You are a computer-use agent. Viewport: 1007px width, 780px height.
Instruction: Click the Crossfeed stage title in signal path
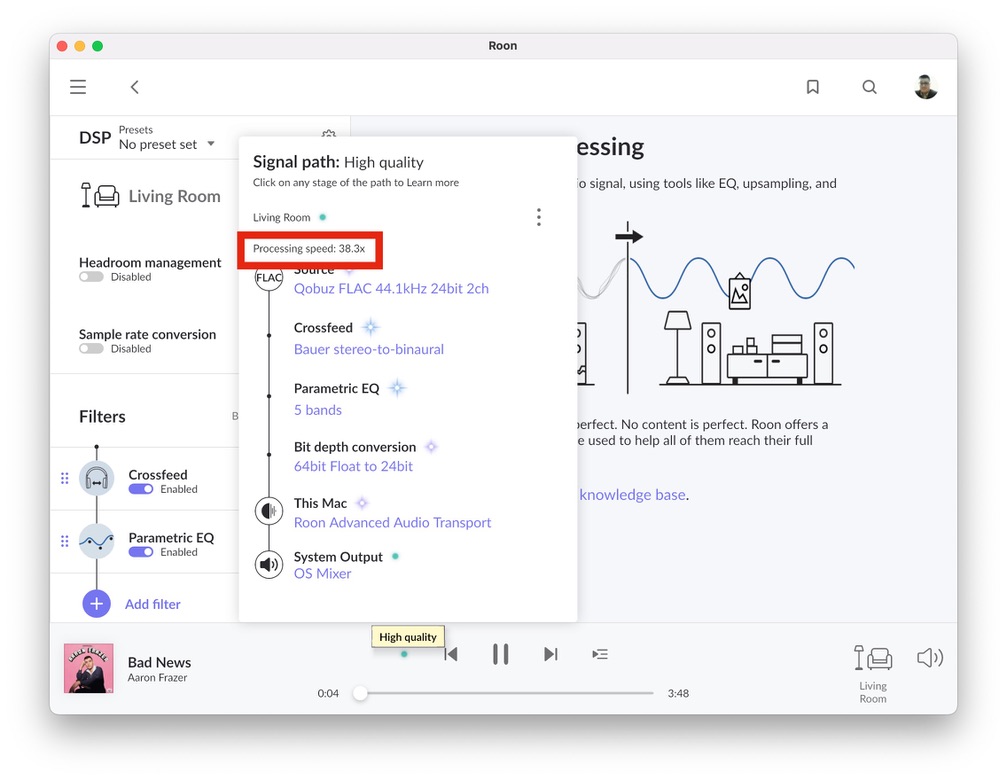[x=323, y=327]
